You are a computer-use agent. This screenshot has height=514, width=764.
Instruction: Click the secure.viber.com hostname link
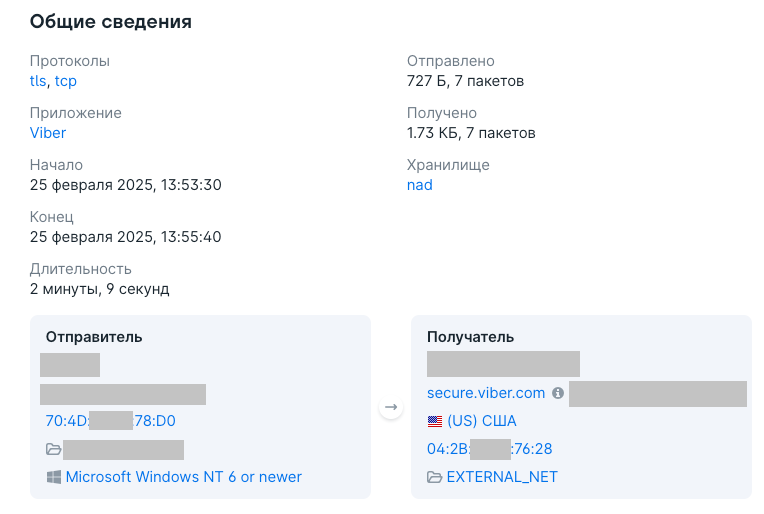[x=486, y=393]
